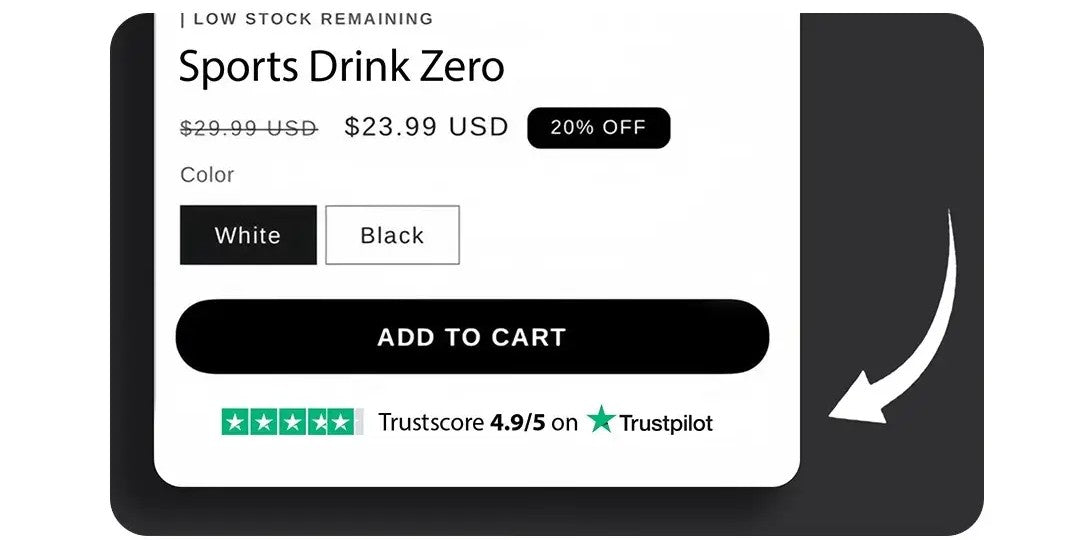The width and height of the screenshot is (1080, 540).
Task: Click the fourth green Trustpilot rating star
Action: 316,422
